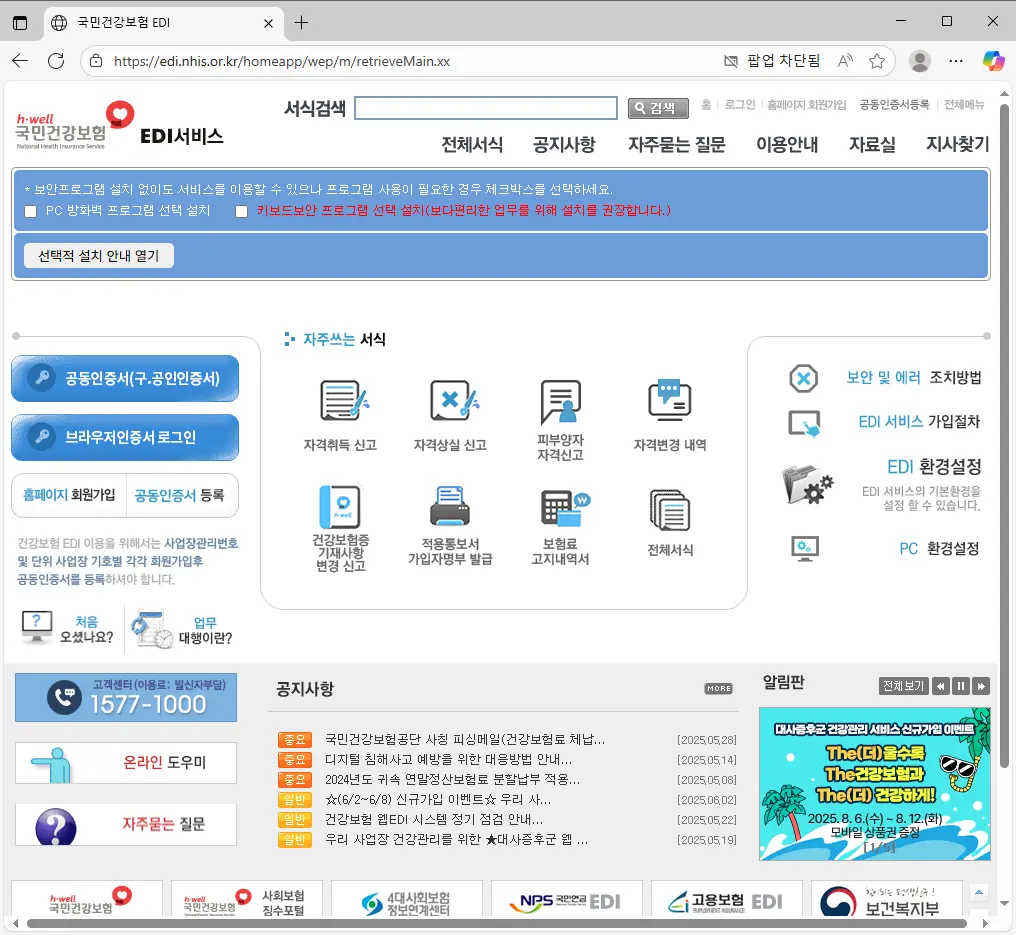Click the 처음 오셨나요? monitor icon
The width and height of the screenshot is (1016, 935).
pos(37,626)
